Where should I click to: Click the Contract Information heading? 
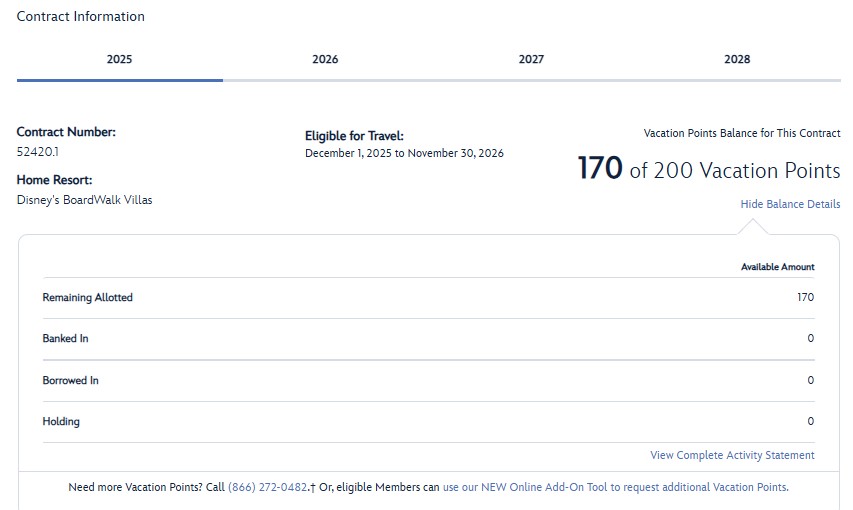point(81,17)
